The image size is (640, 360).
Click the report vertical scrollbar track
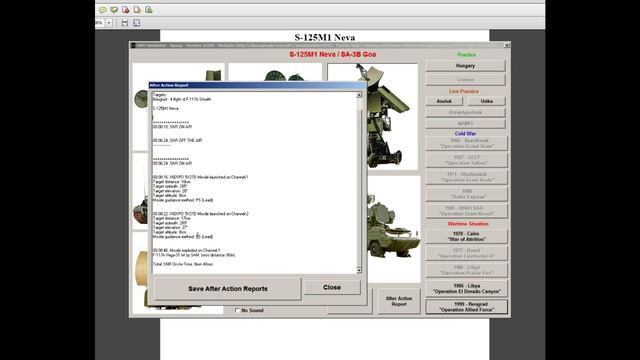(359, 184)
